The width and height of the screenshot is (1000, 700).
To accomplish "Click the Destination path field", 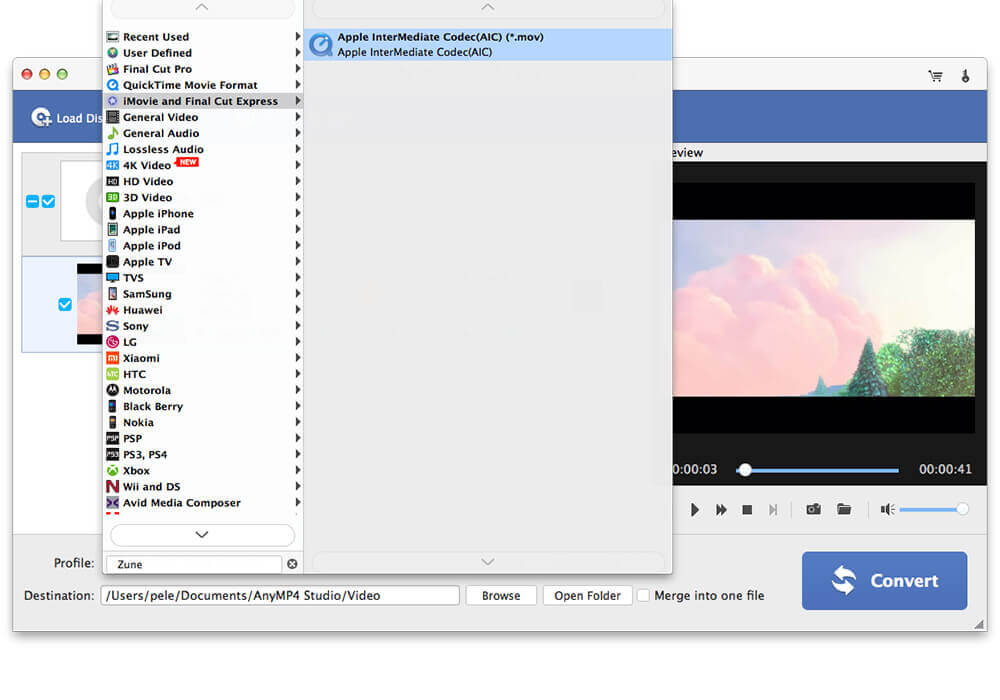I will click(280, 595).
